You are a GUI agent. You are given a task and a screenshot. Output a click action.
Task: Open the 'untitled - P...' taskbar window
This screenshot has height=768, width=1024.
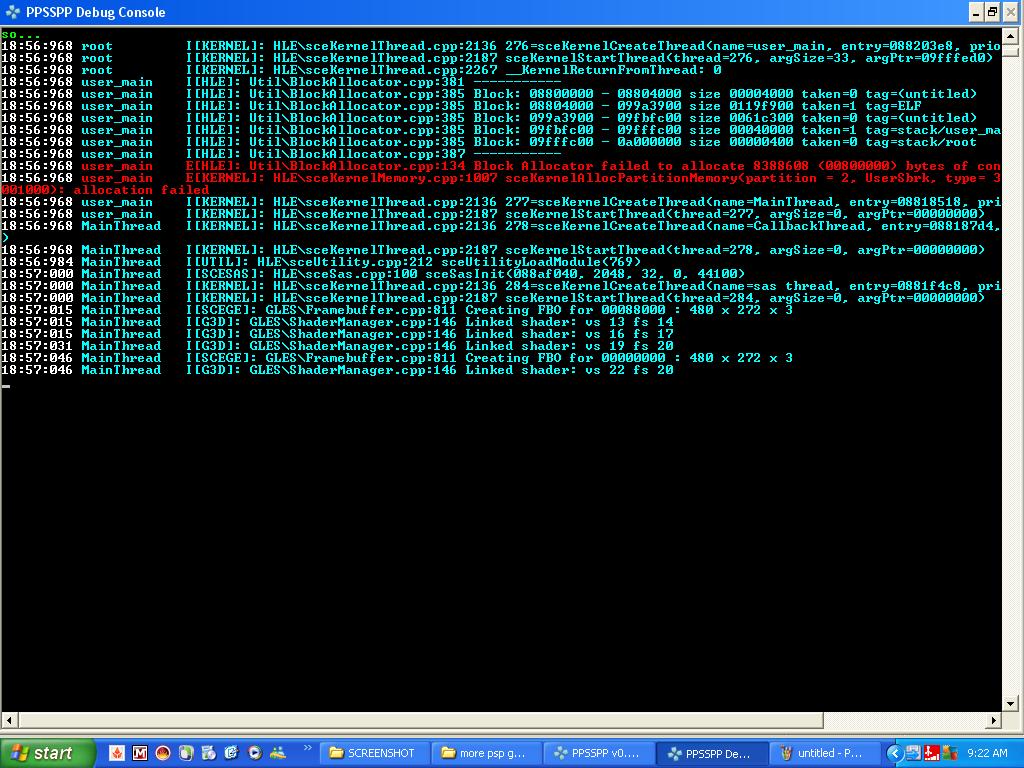pyautogui.click(x=824, y=753)
